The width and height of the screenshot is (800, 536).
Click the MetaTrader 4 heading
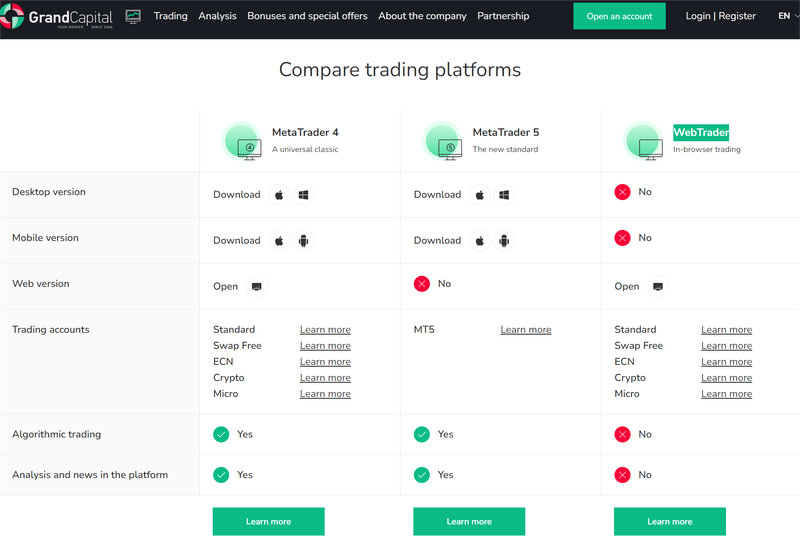[305, 133]
